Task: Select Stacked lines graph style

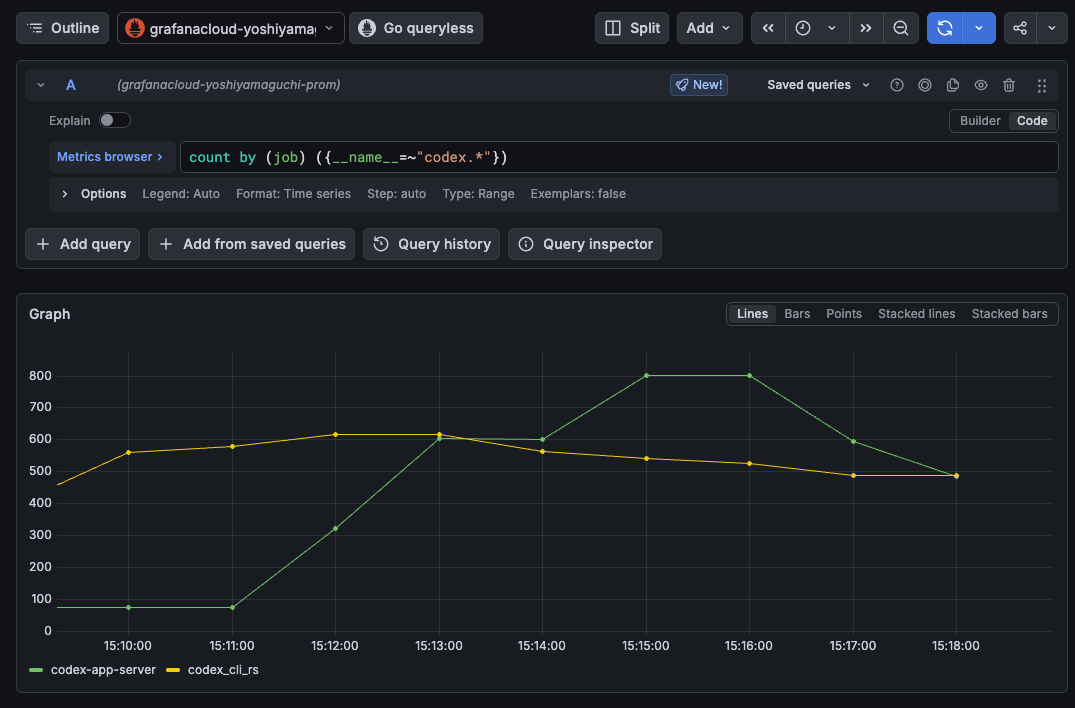Action: [917, 314]
